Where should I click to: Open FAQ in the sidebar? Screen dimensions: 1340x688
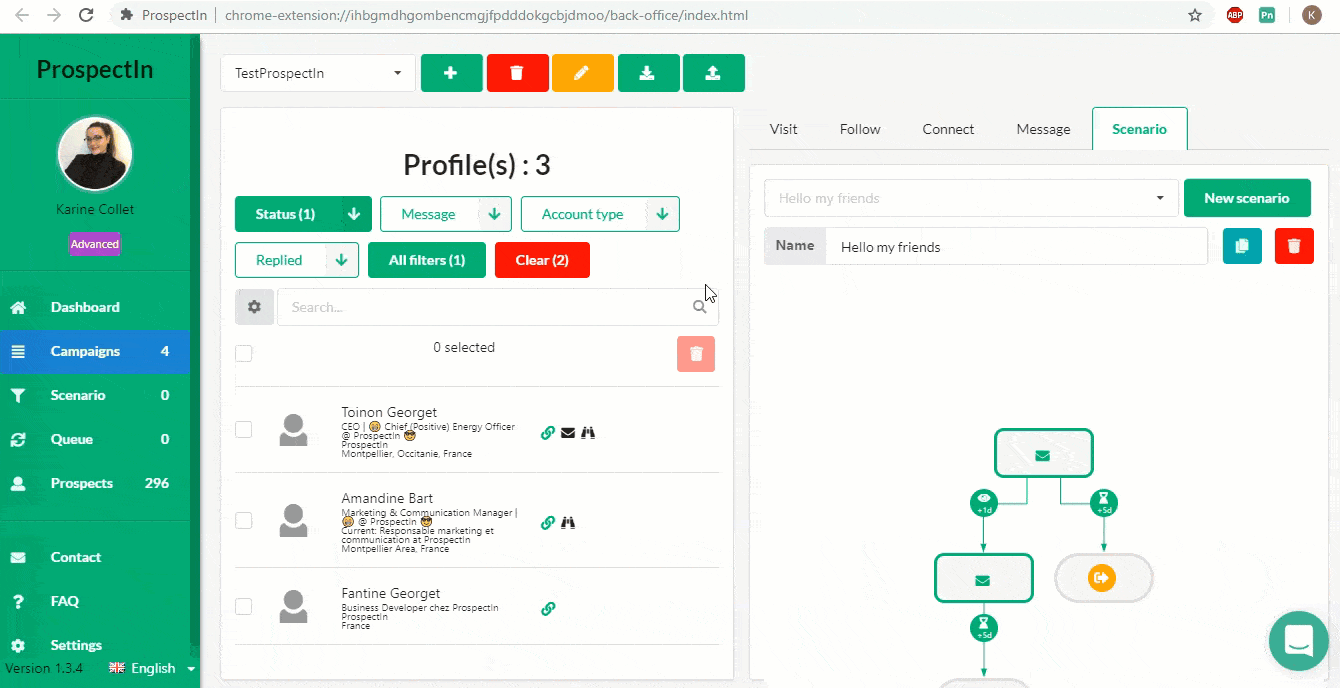(x=95, y=601)
